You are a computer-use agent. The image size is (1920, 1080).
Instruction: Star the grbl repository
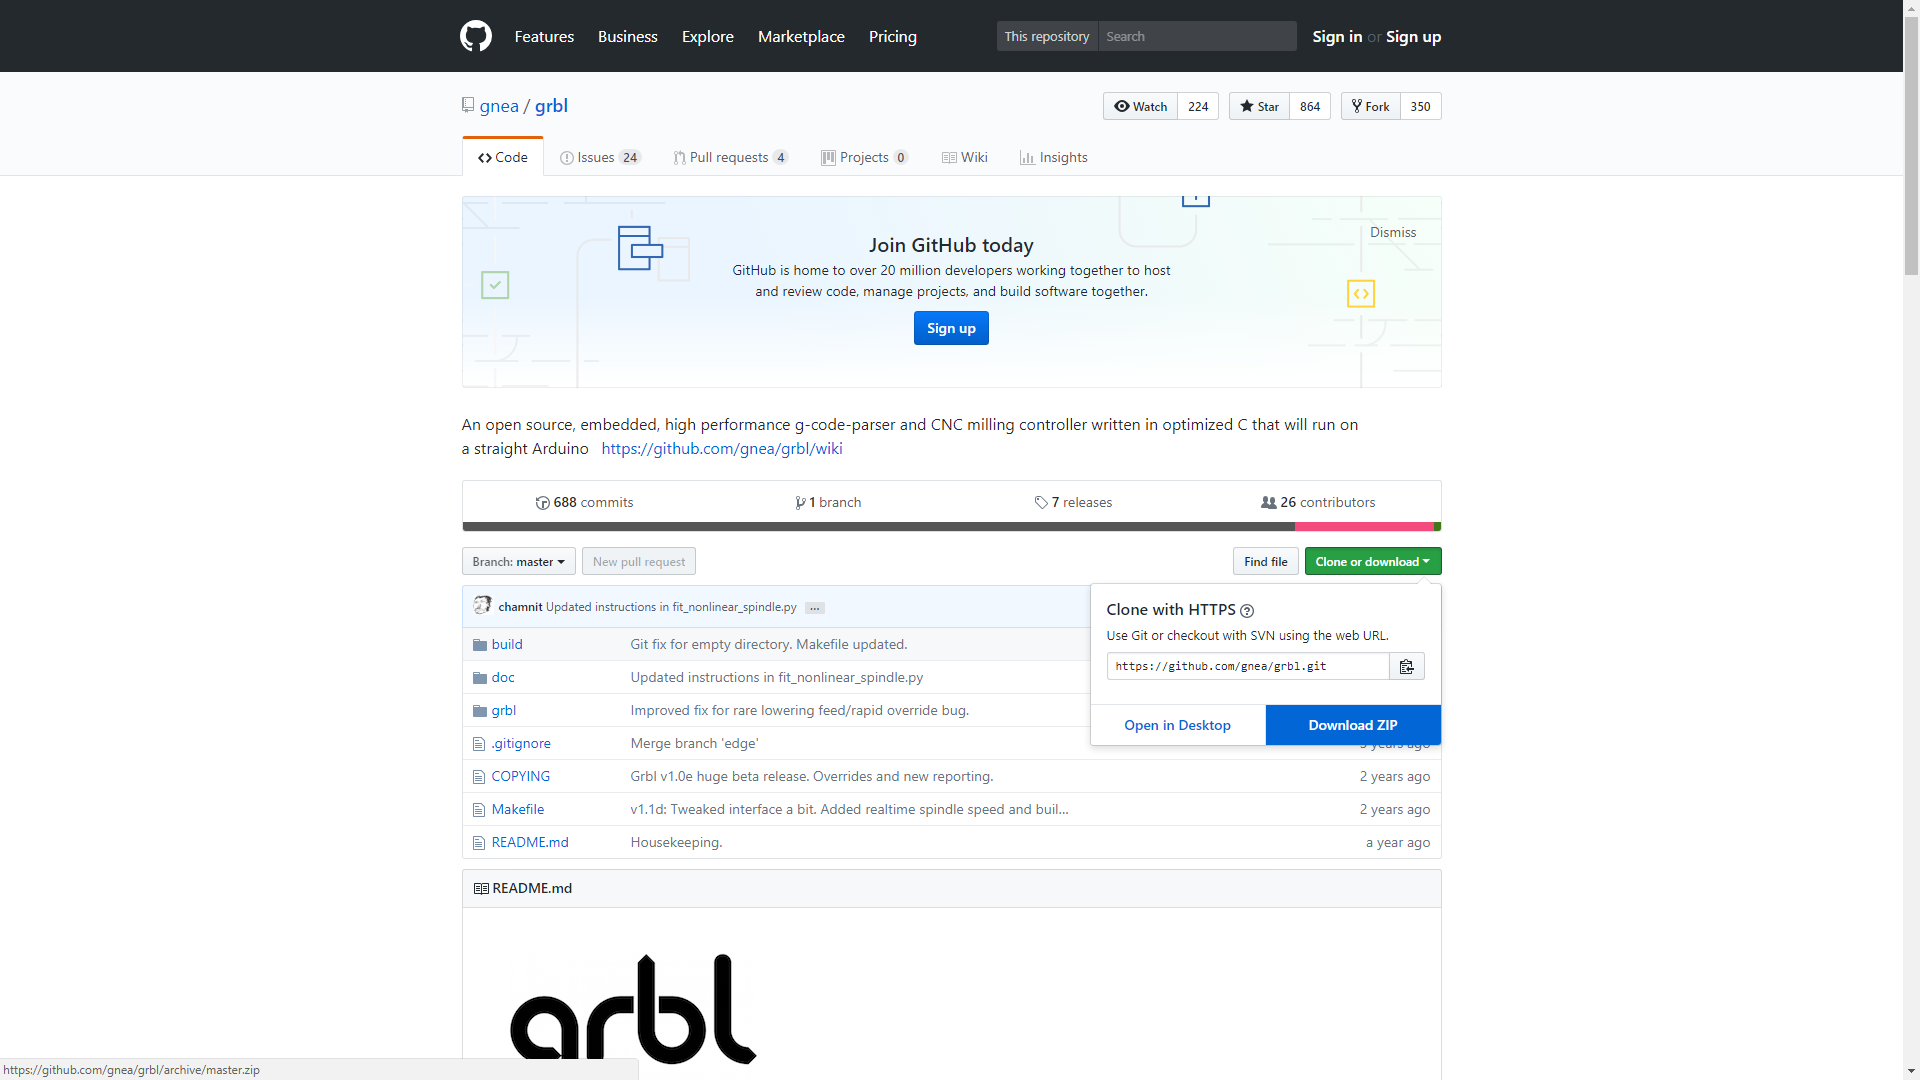point(1259,106)
